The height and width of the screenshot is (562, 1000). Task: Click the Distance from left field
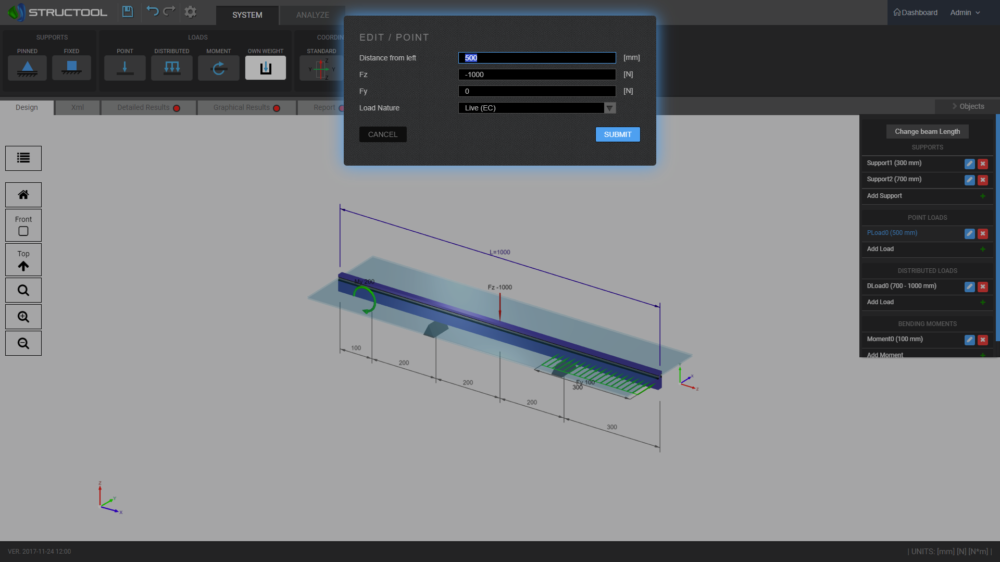[537, 57]
